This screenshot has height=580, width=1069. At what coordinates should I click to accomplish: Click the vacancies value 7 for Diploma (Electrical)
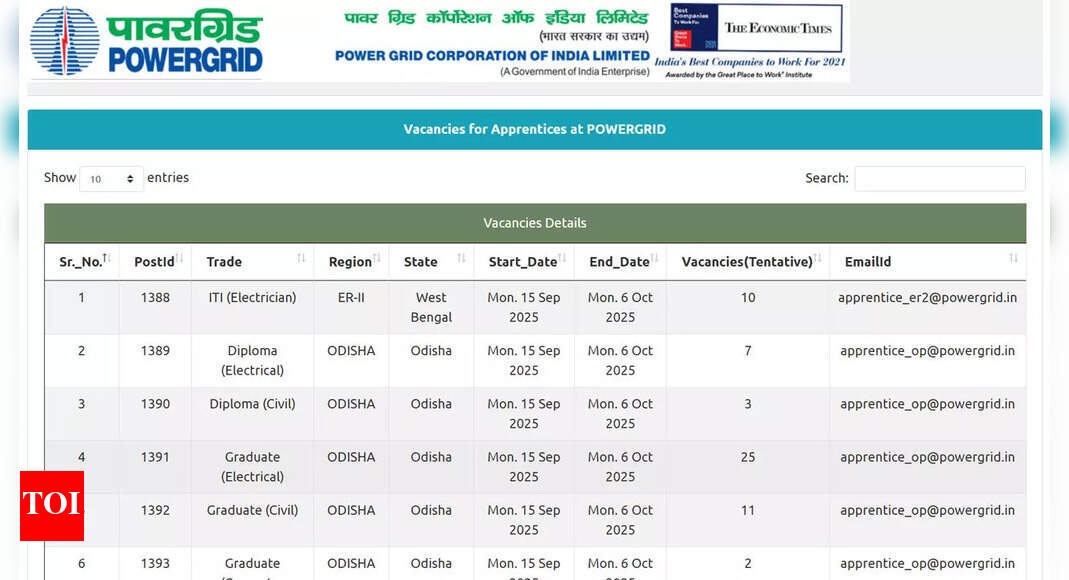click(748, 351)
